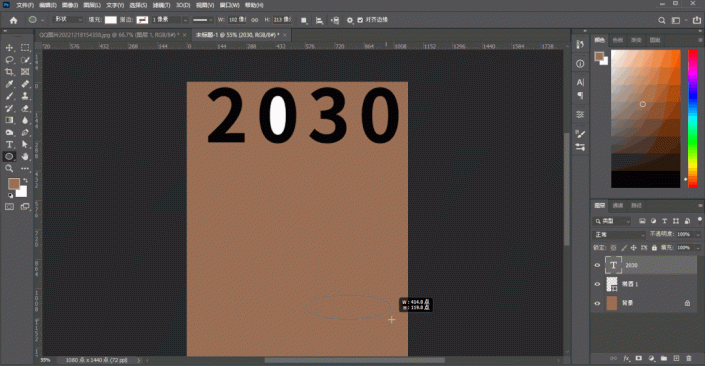The width and height of the screenshot is (705, 366).
Task: Select the Horizontal Type tool
Action: click(9, 145)
